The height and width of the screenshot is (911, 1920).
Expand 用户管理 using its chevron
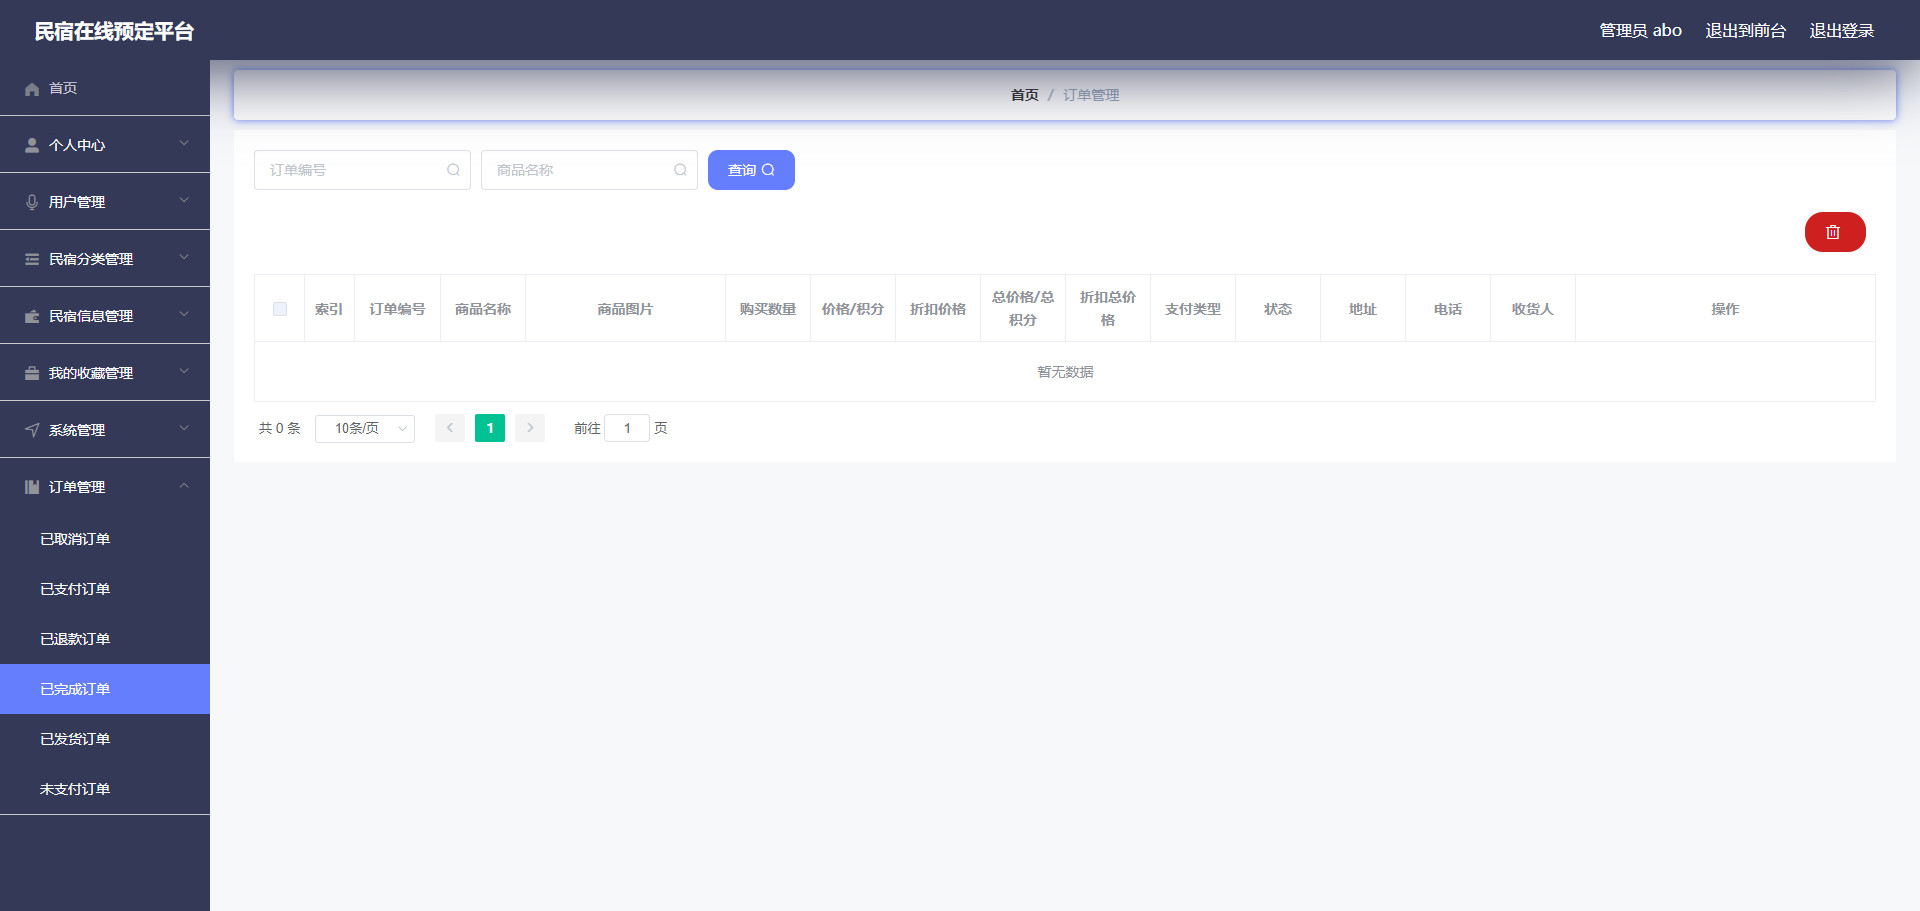pyautogui.click(x=184, y=201)
